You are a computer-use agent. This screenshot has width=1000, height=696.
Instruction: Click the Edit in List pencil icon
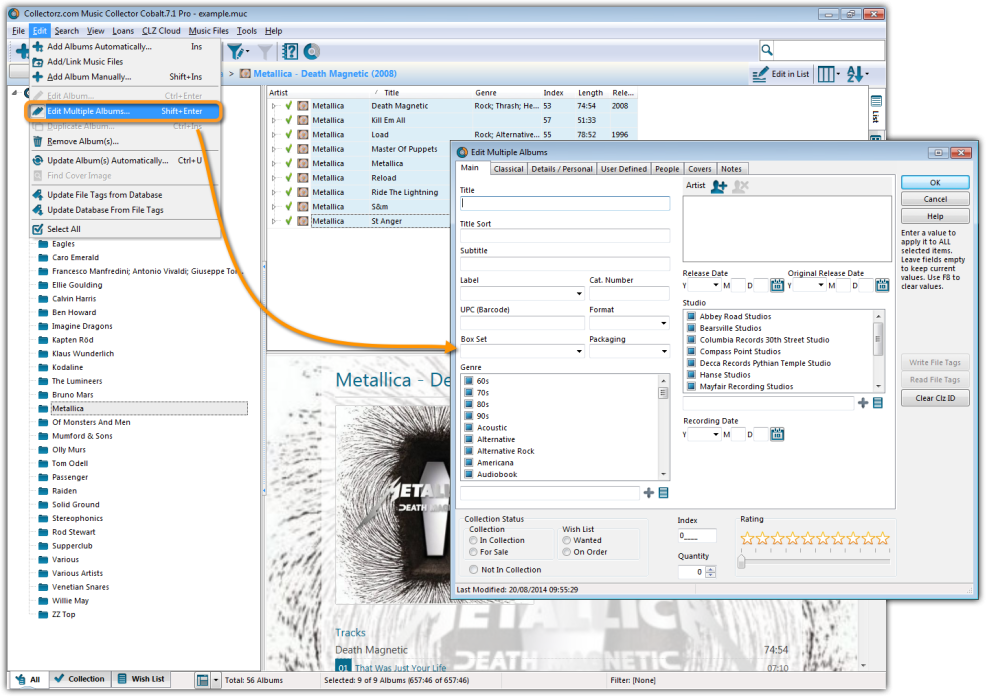(760, 75)
